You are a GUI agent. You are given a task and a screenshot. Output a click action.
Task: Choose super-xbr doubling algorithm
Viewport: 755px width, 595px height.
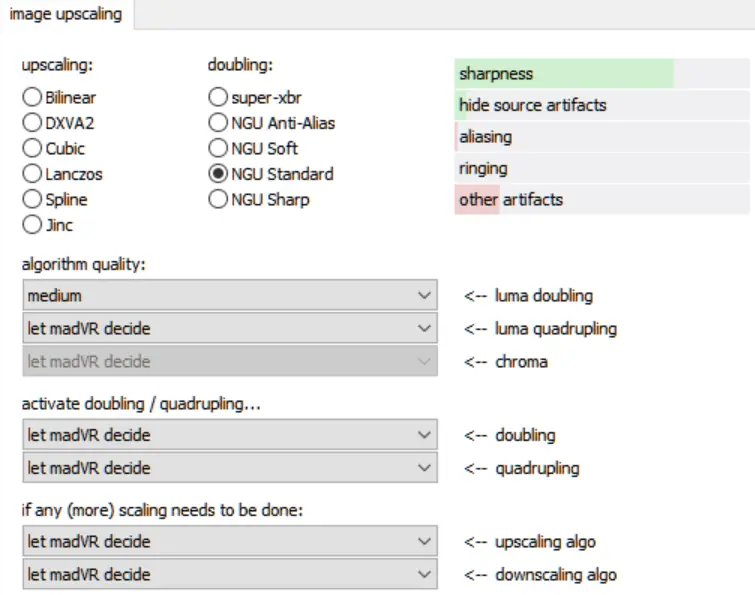218,98
